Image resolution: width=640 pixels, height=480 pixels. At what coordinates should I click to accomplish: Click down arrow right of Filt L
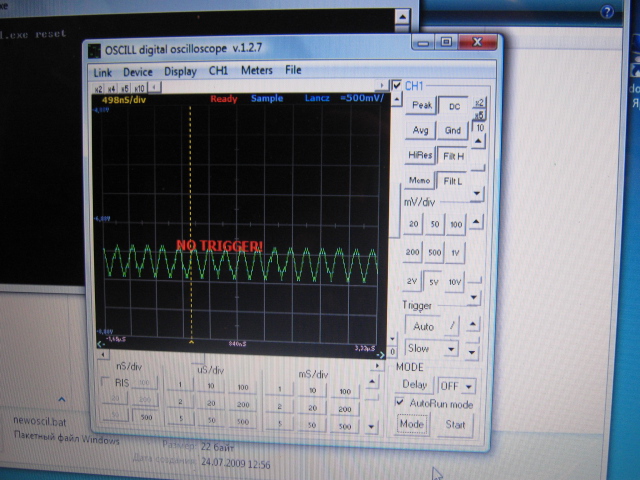tap(477, 194)
